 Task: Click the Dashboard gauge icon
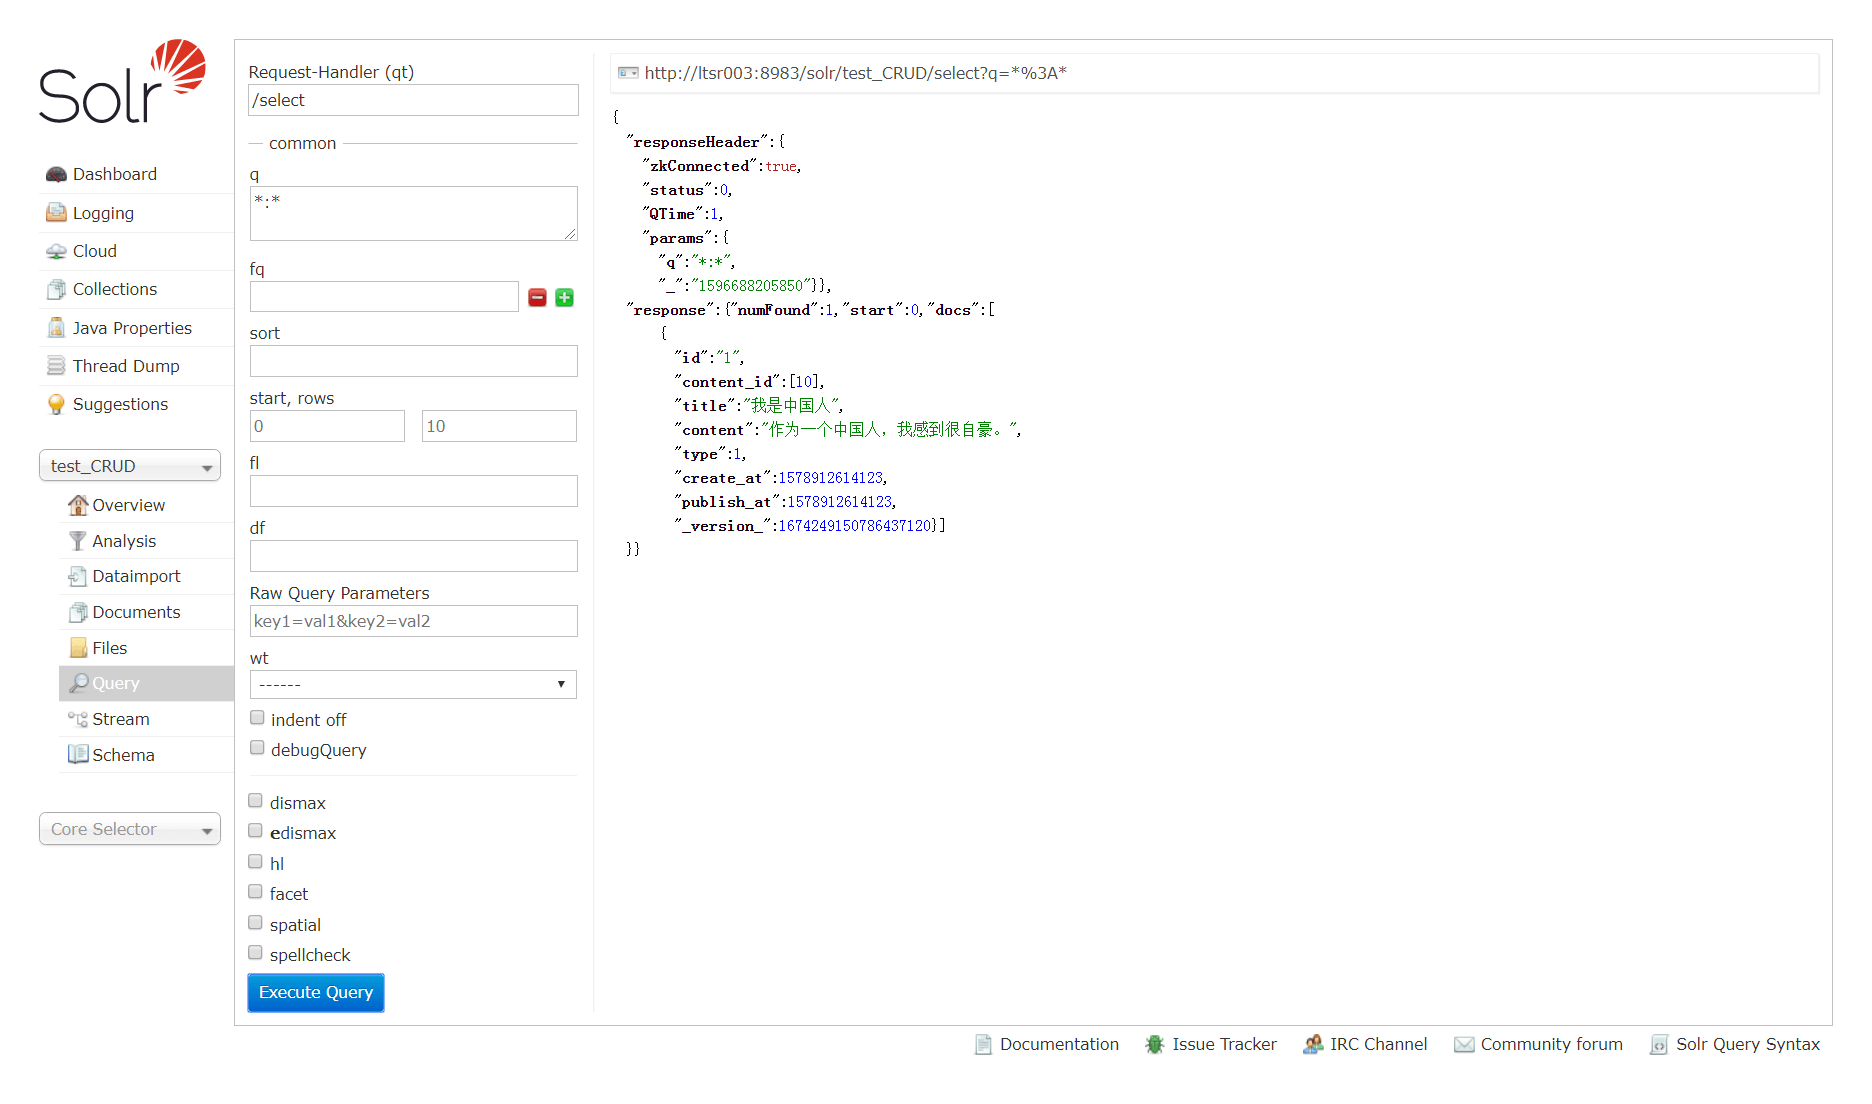tap(56, 175)
